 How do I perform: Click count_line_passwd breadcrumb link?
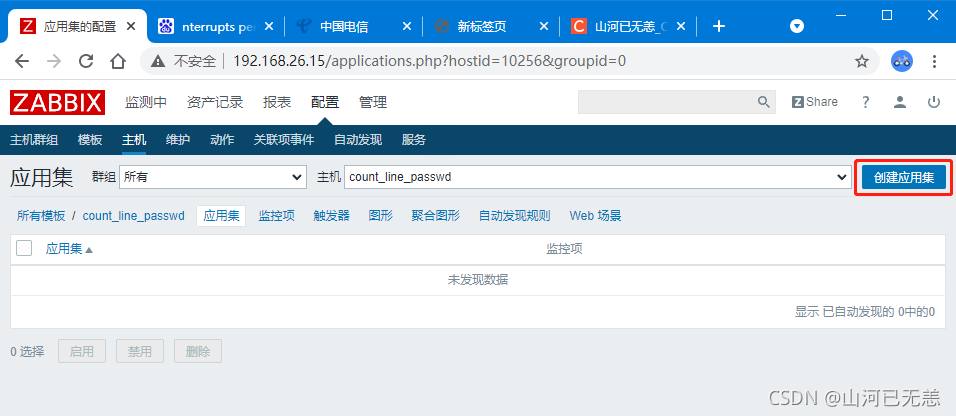tap(134, 216)
